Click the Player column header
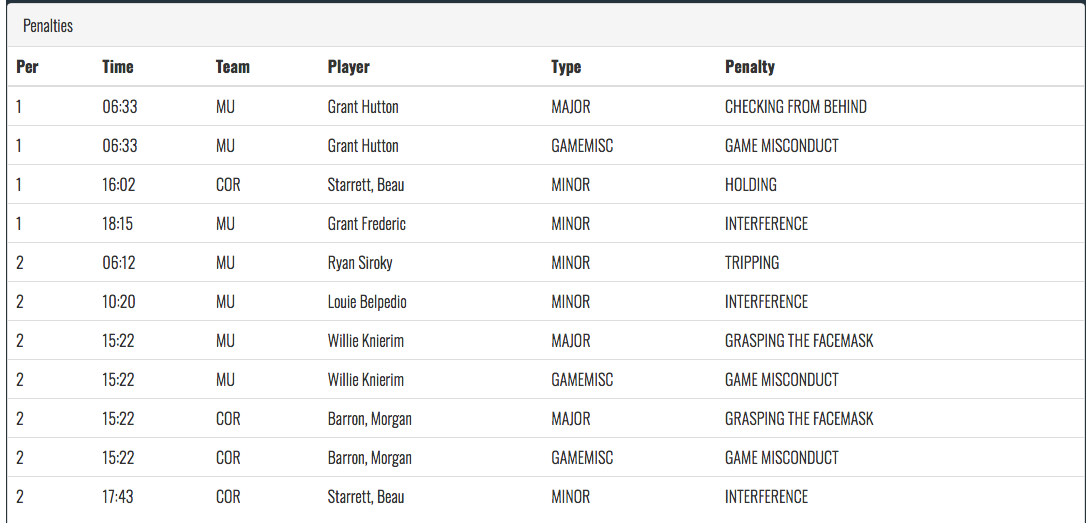This screenshot has width=1089, height=523. tap(349, 67)
